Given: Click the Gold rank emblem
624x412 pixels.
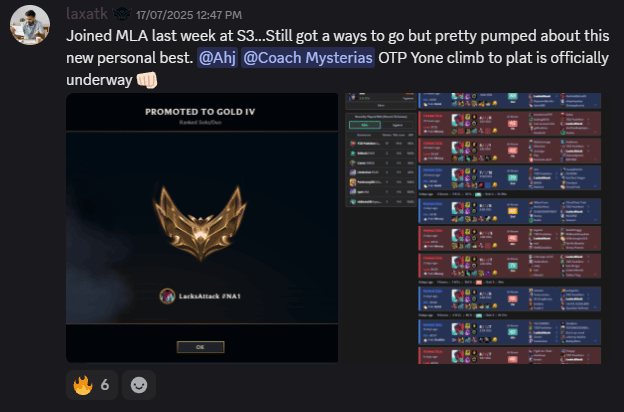Looking at the screenshot, I should click(200, 223).
